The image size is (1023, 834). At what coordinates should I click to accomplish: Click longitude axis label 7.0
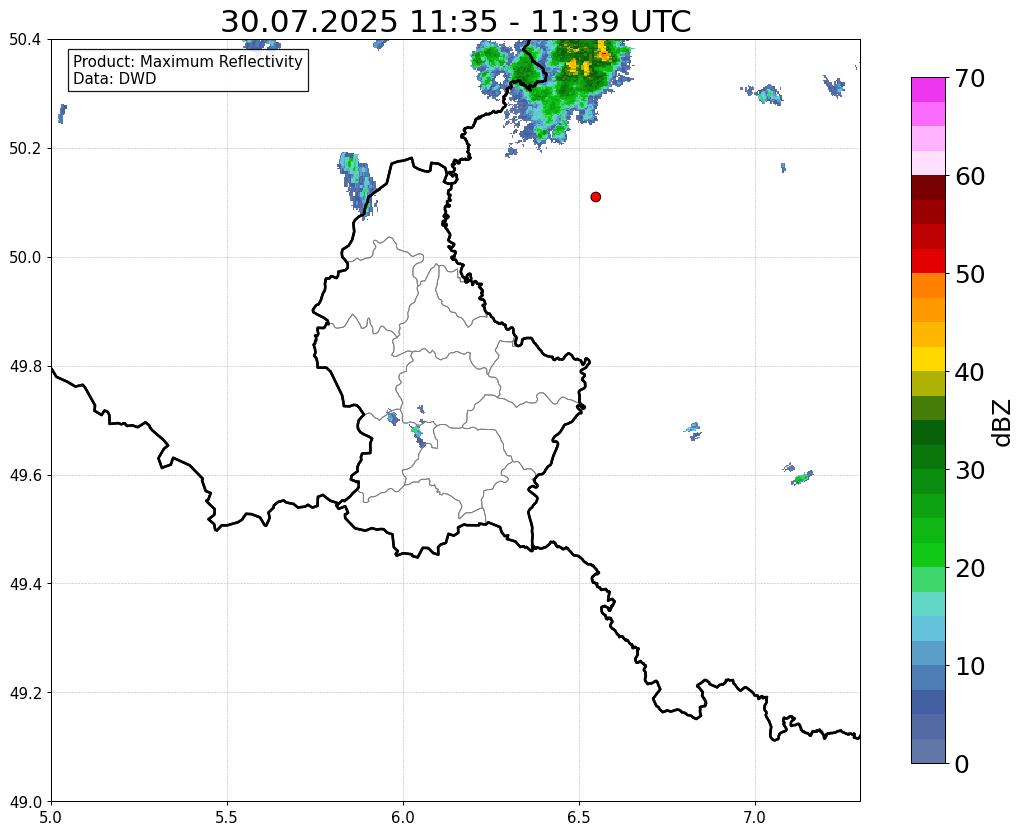point(755,818)
